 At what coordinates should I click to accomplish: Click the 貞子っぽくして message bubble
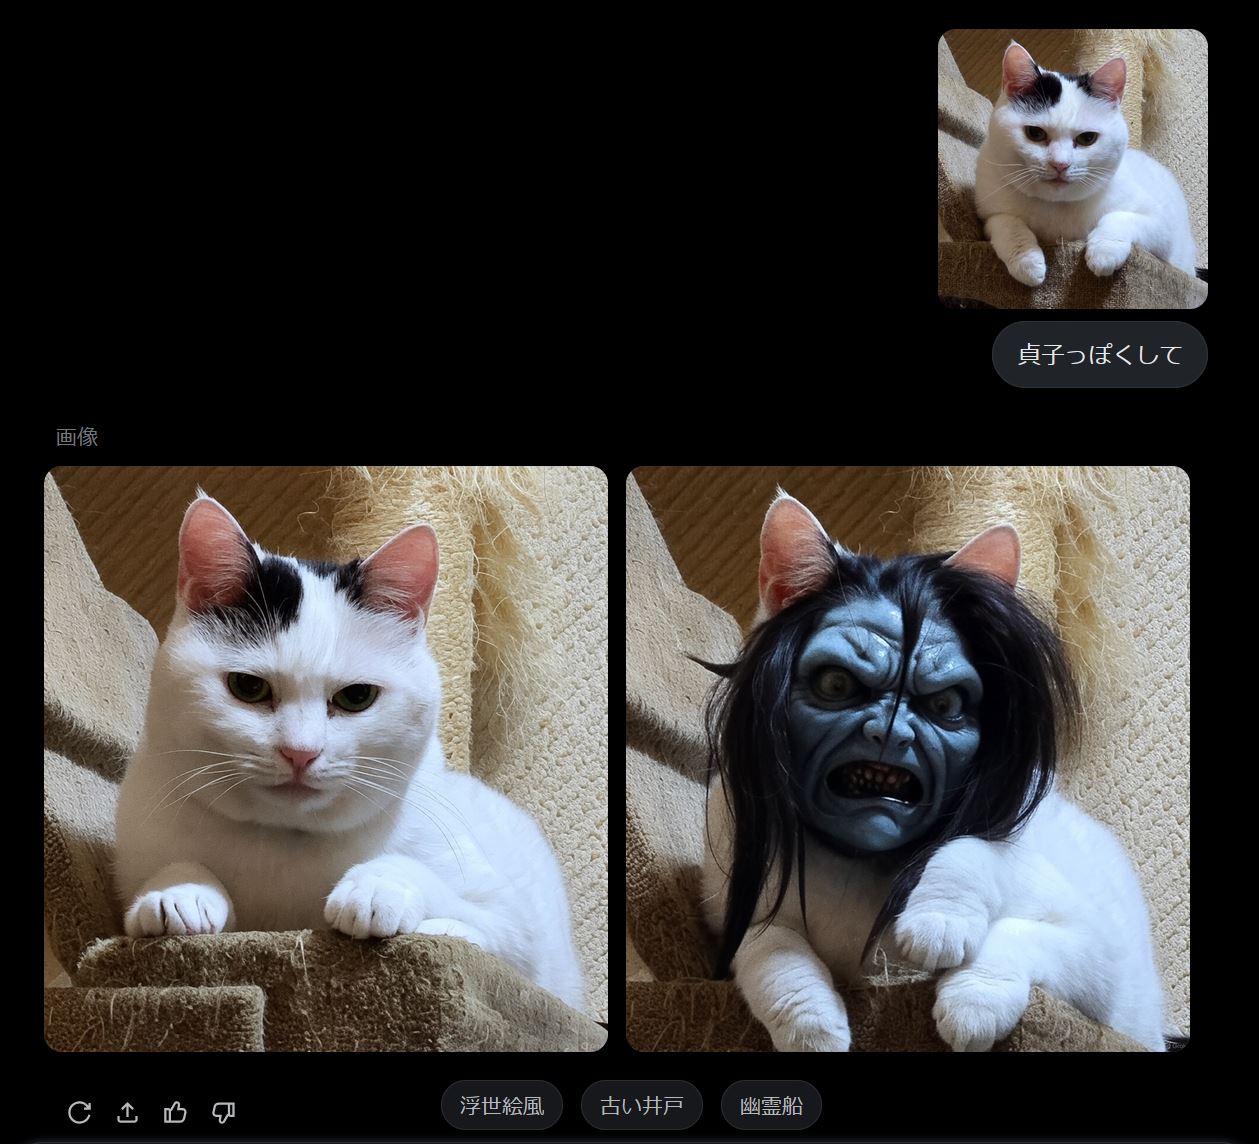[x=1100, y=355]
